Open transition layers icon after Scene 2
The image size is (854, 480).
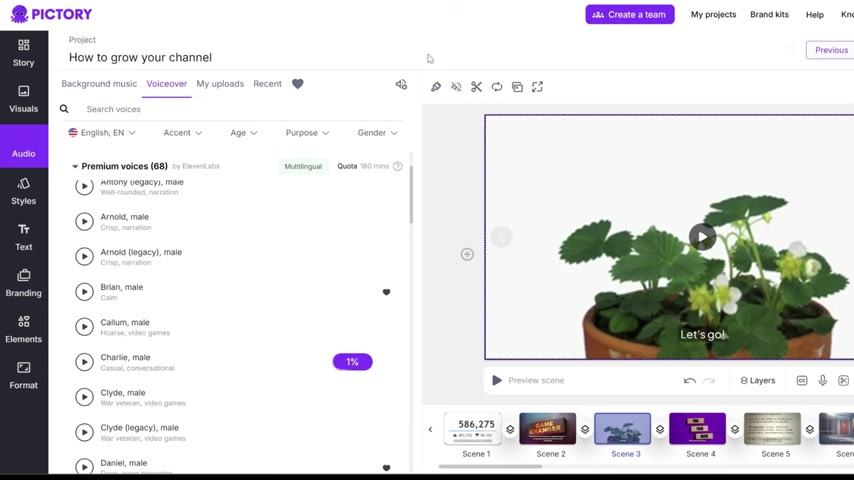point(585,429)
